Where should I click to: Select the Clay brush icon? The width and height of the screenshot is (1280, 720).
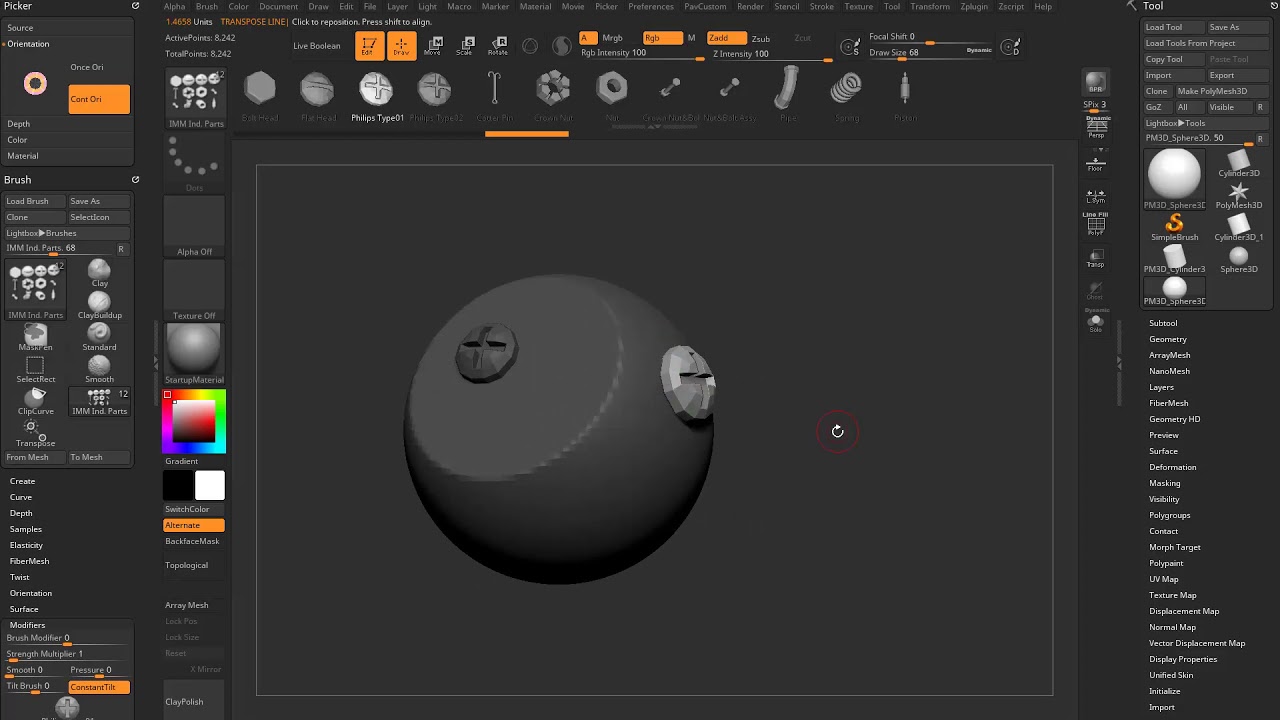(99, 273)
